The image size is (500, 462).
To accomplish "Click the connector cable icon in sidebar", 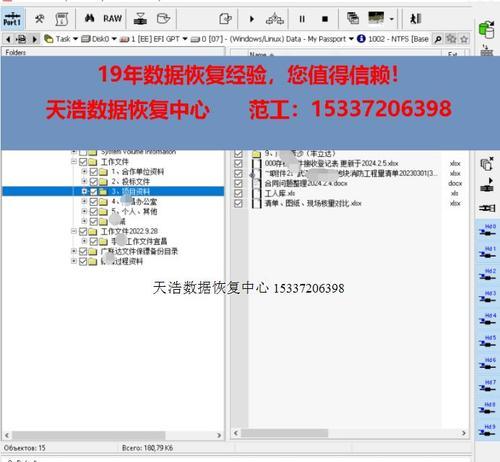I will click(x=487, y=208).
